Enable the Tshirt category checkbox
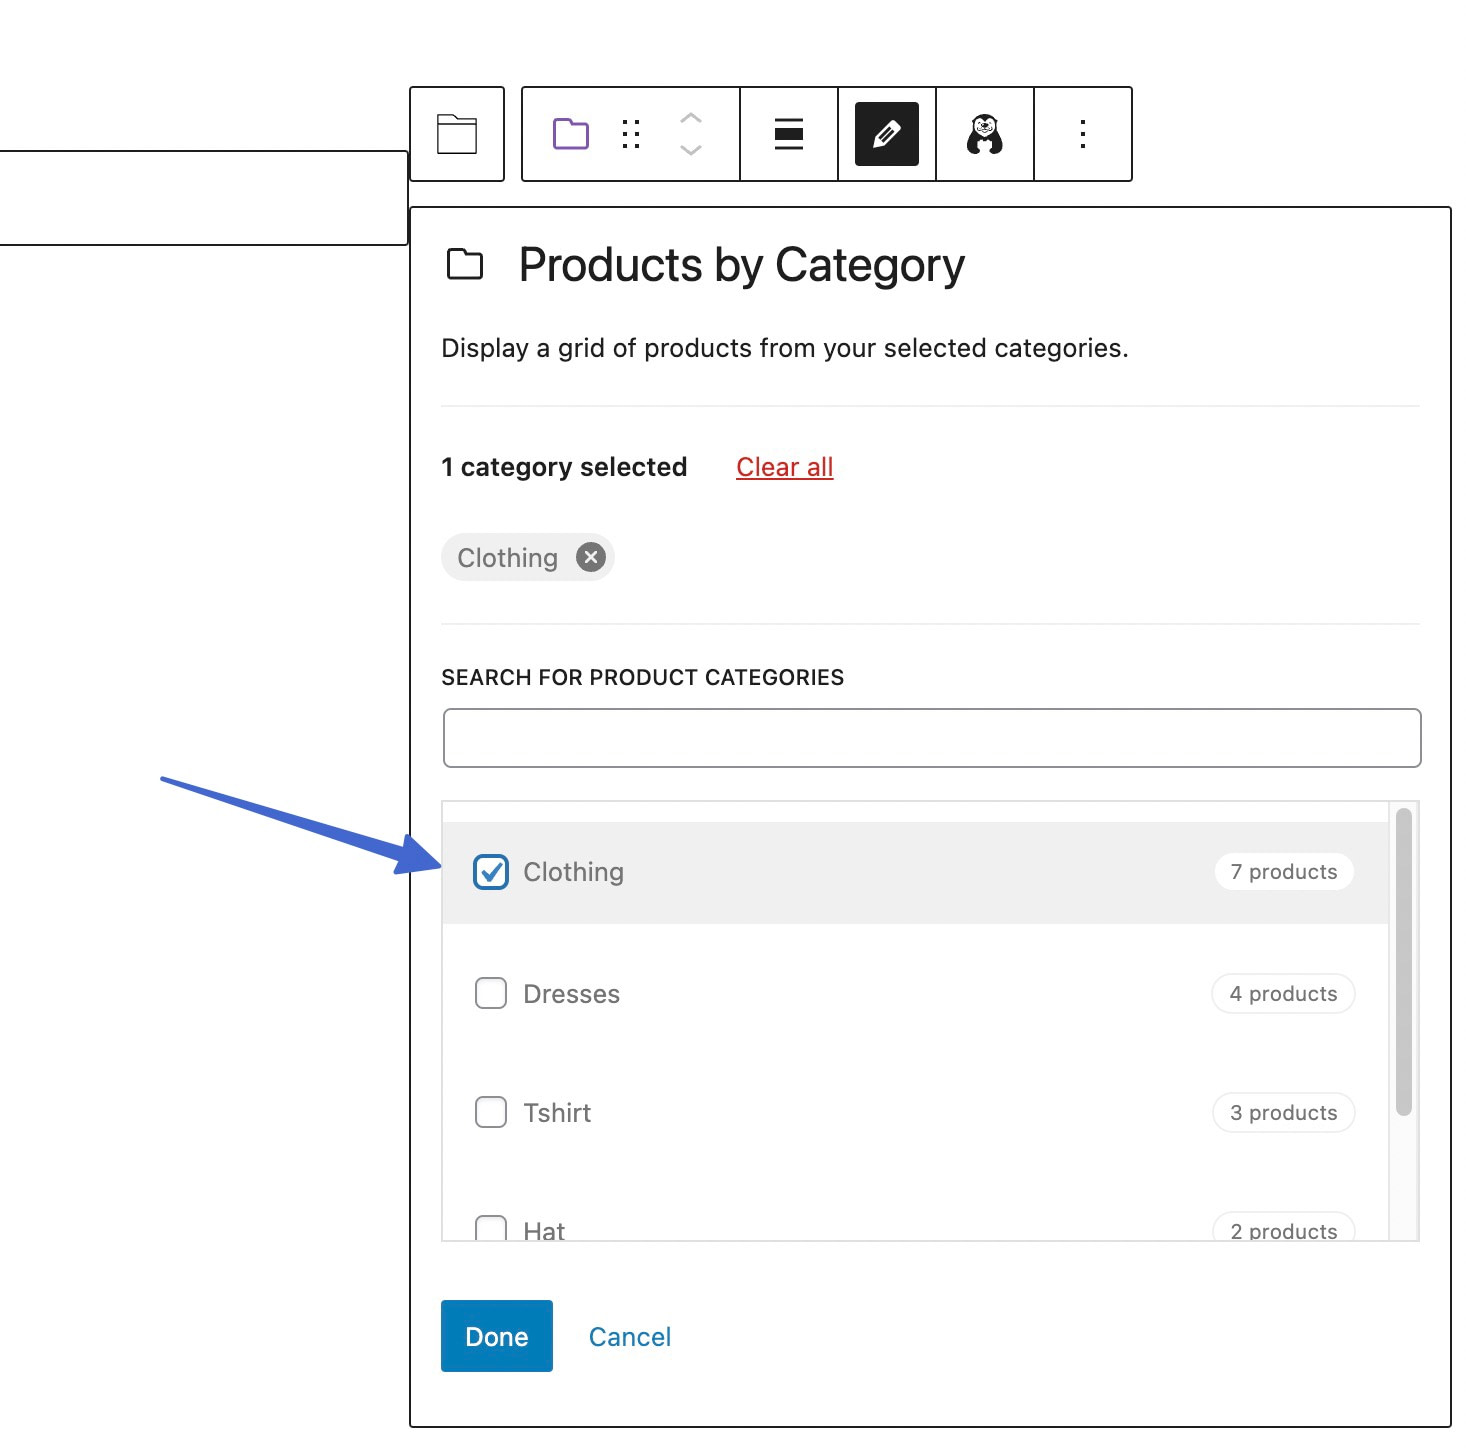This screenshot has height=1454, width=1466. [490, 1112]
